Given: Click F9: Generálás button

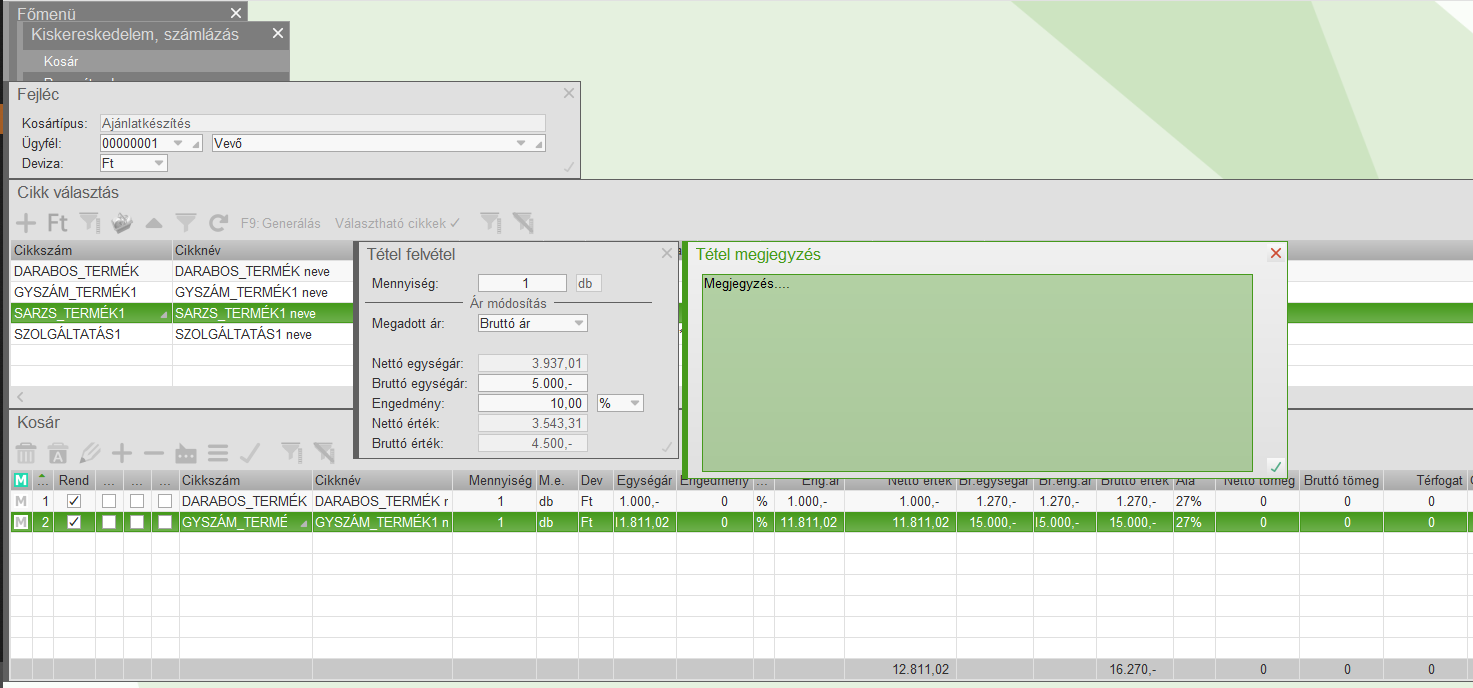Looking at the screenshot, I should click(x=281, y=223).
